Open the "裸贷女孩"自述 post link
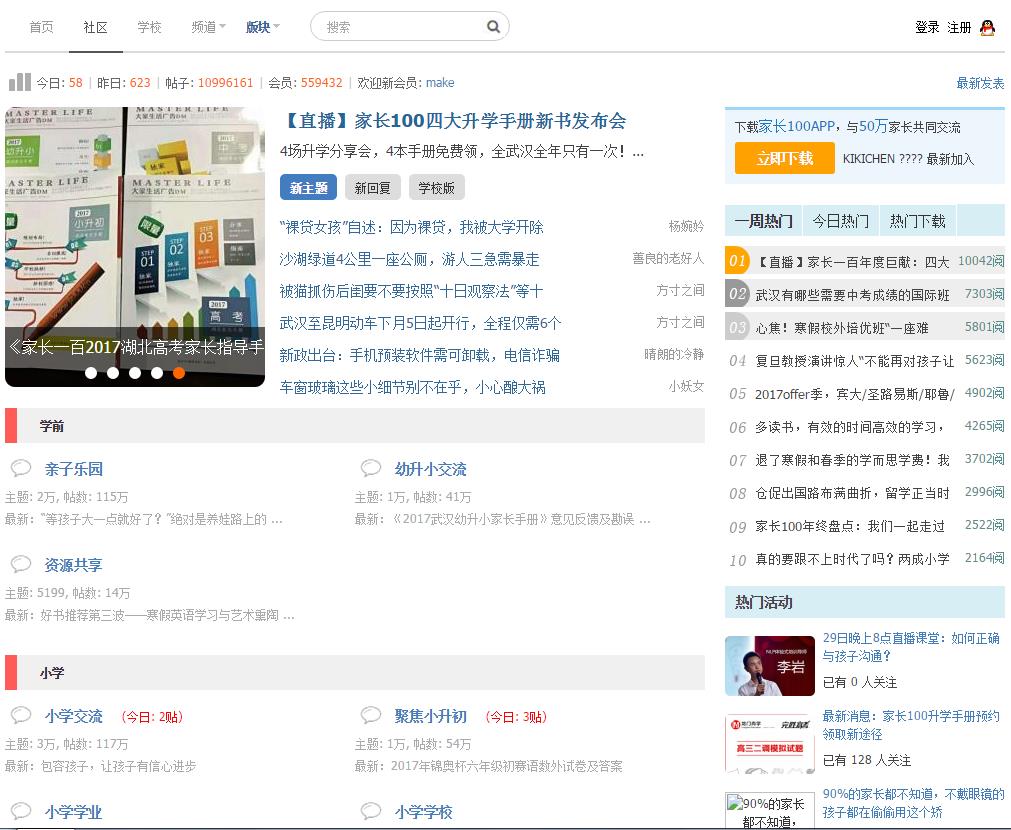The width and height of the screenshot is (1011, 830). coord(411,227)
